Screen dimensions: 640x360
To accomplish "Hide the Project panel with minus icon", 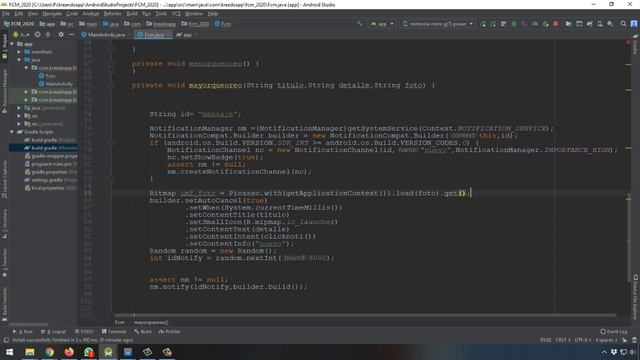I will [71, 35].
